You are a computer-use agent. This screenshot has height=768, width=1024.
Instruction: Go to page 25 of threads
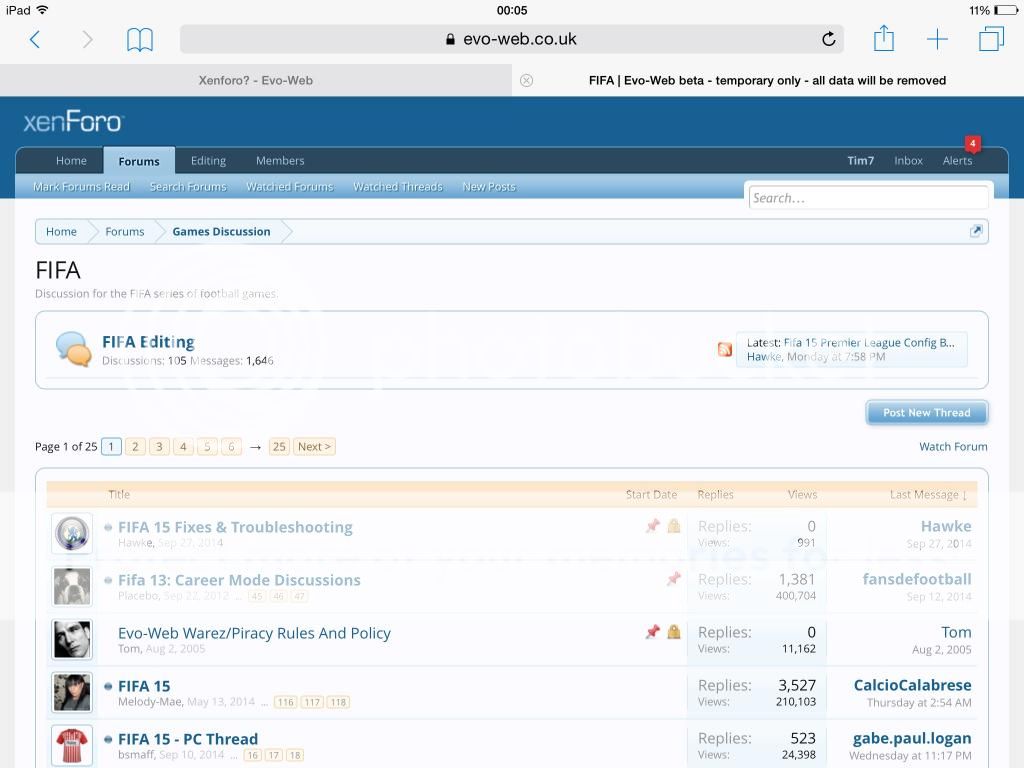pos(279,447)
